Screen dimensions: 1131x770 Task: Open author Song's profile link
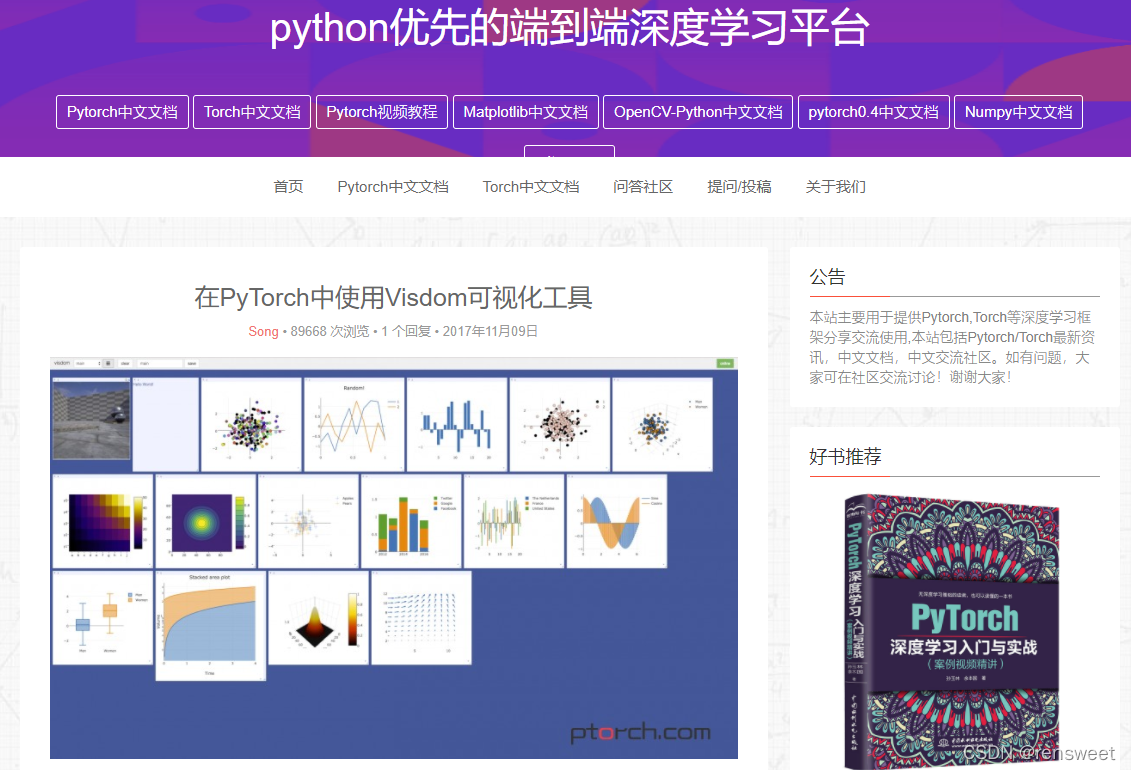pos(263,331)
